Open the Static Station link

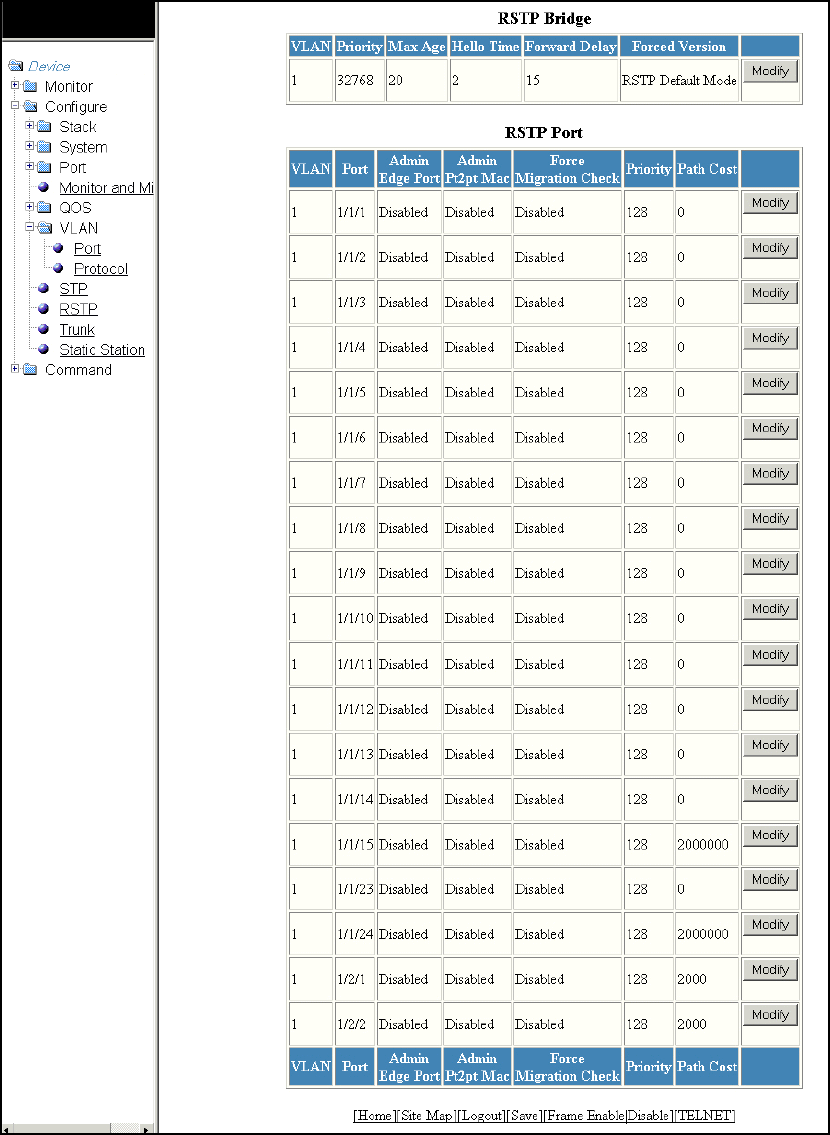[x=102, y=350]
